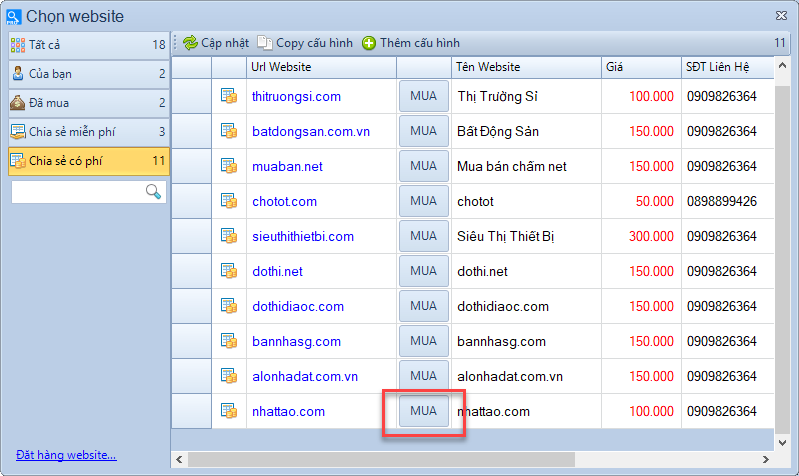
Task: Open the Đã mua category
Action: (x=89, y=103)
